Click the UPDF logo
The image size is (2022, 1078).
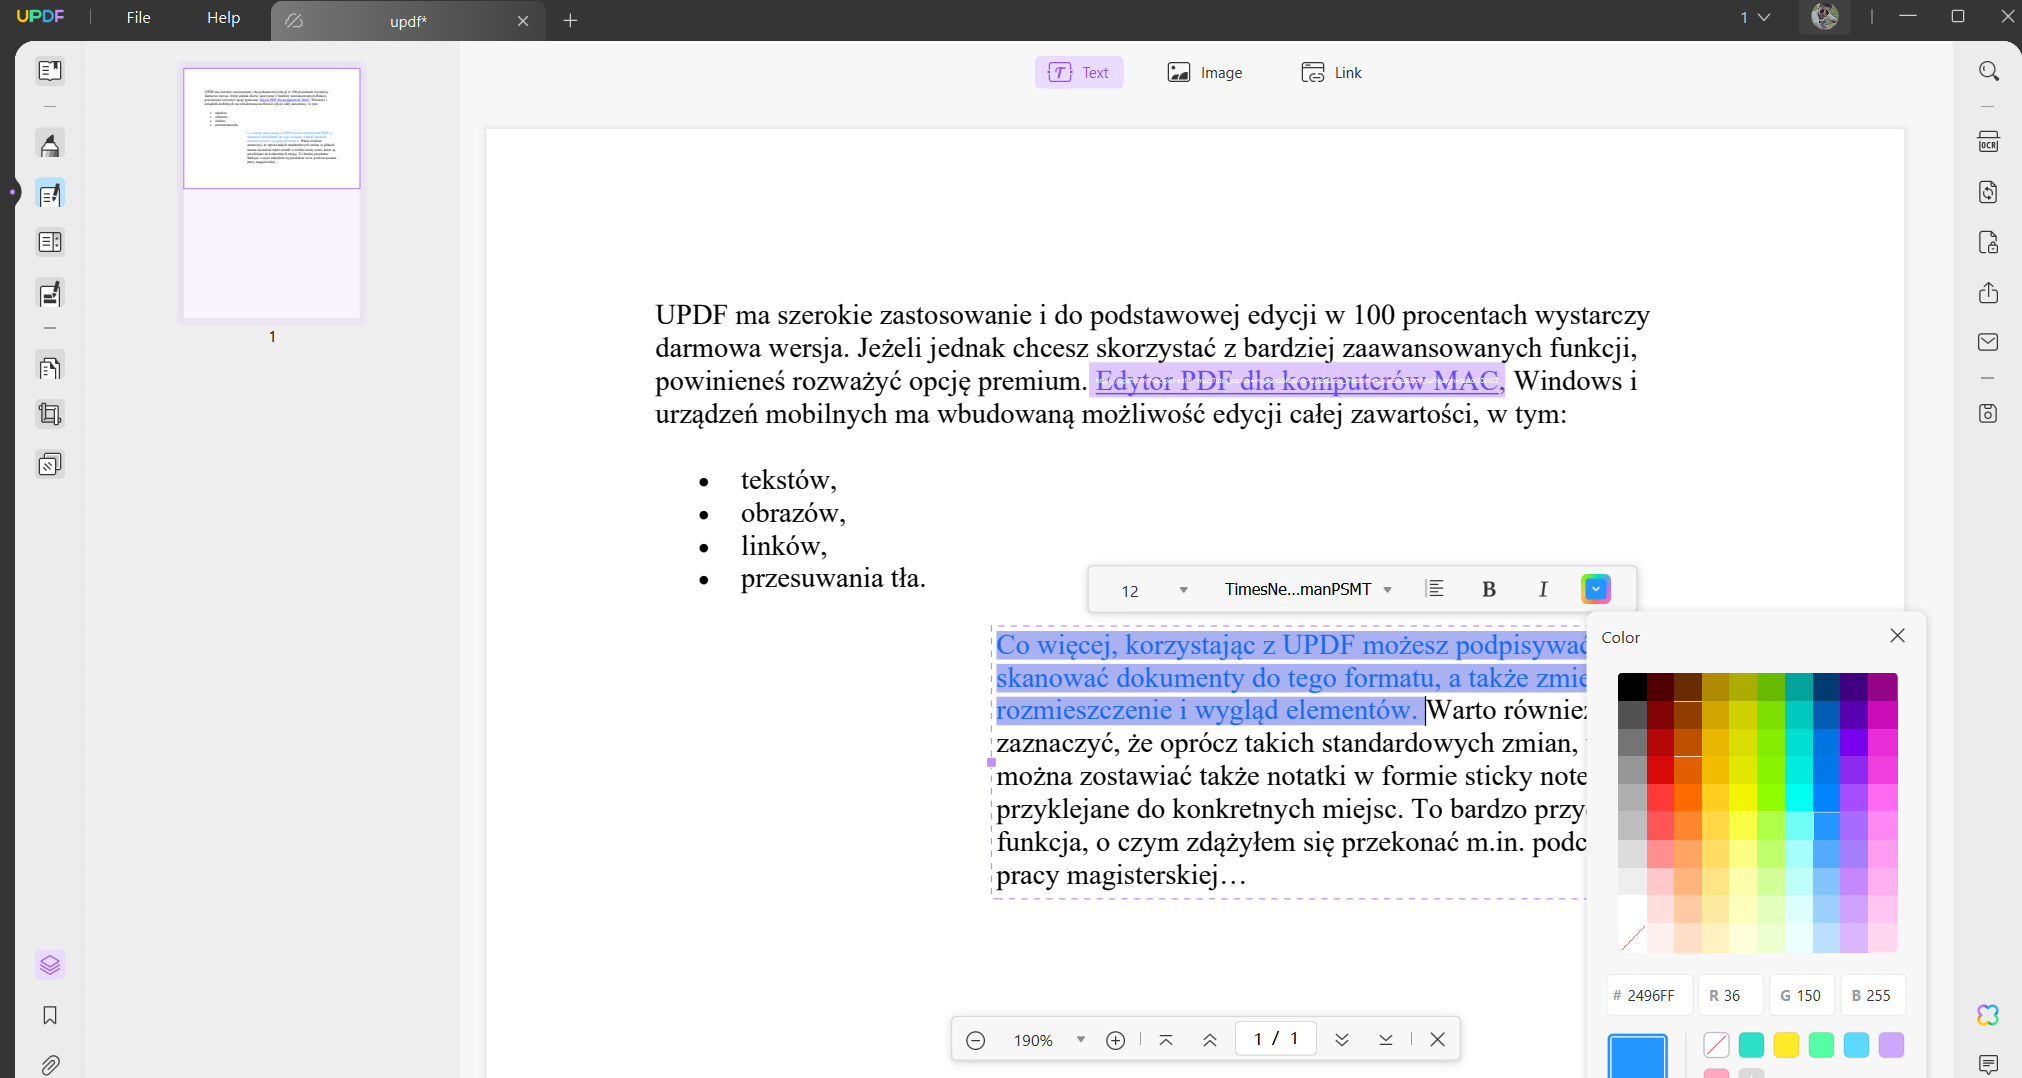tap(41, 16)
